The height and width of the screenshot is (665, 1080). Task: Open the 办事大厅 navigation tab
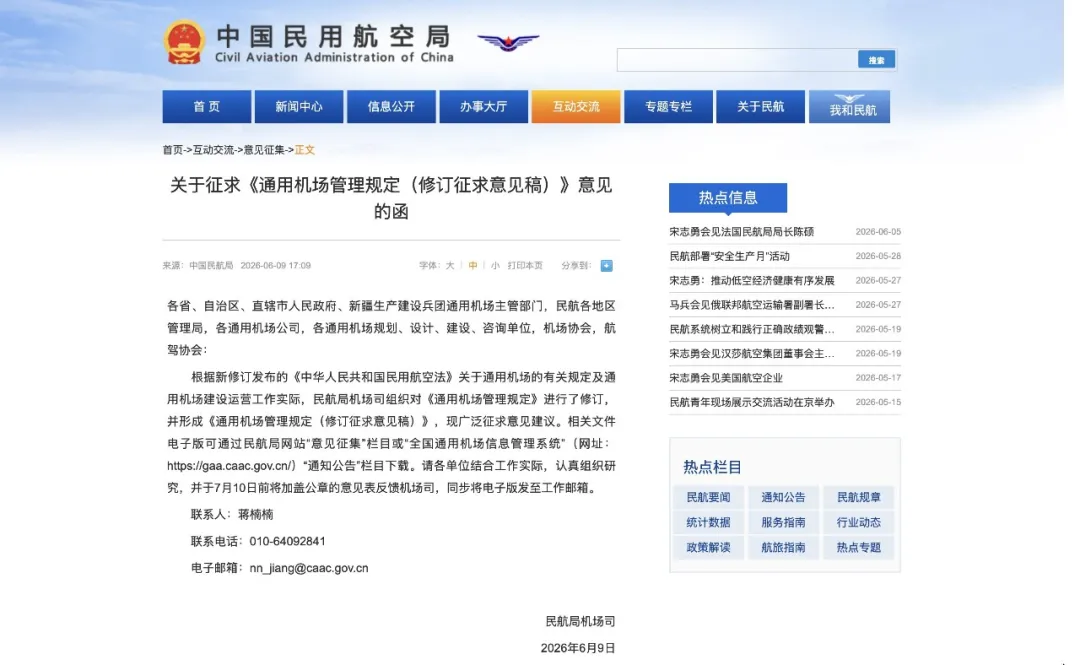tap(484, 107)
